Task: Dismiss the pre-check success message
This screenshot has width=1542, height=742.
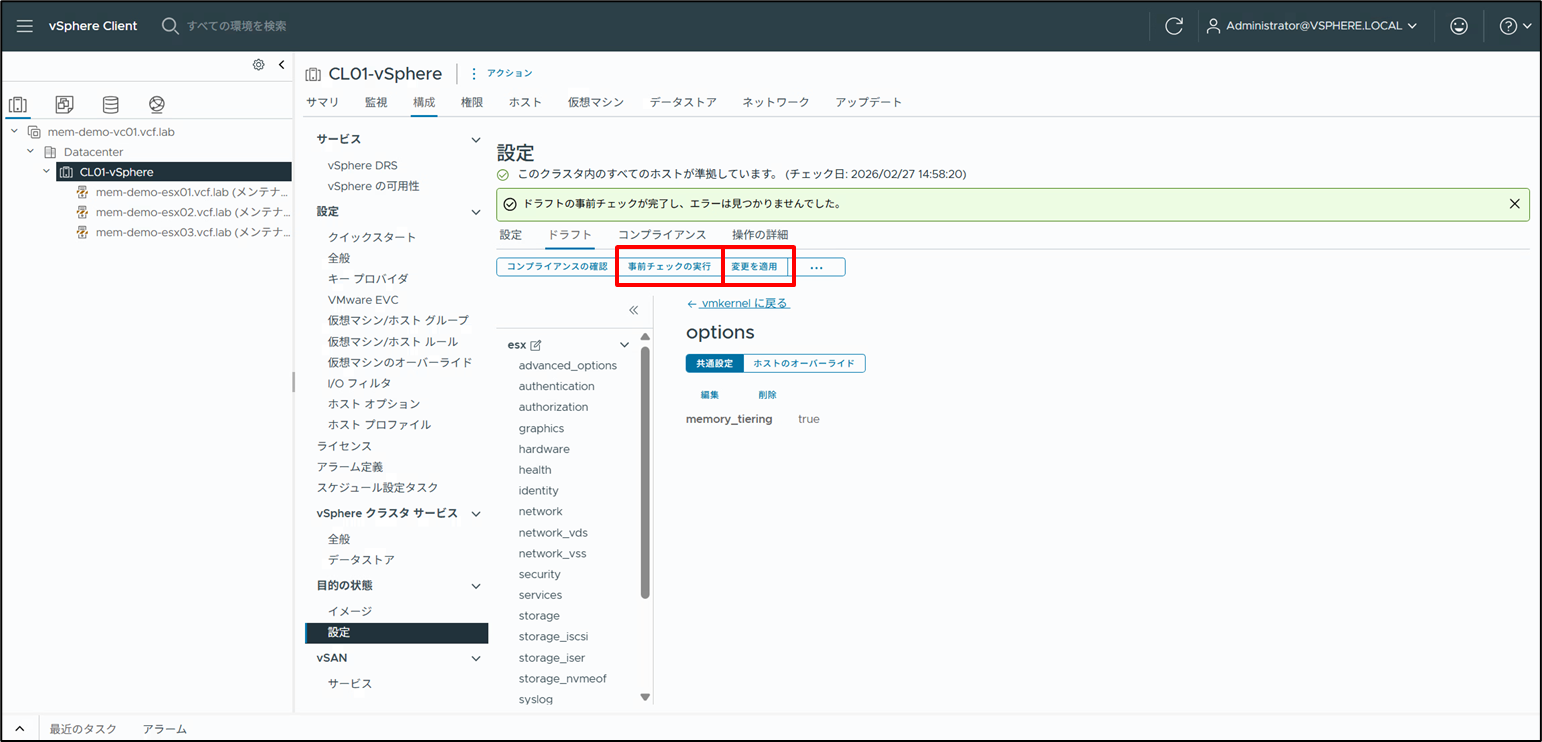Action: (x=1514, y=204)
